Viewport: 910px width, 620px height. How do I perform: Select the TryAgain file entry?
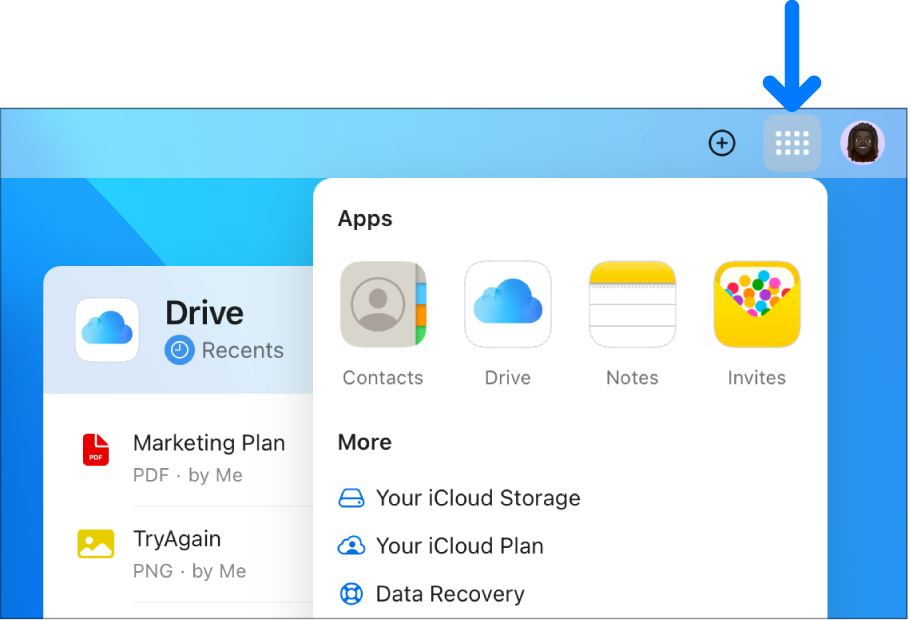[178, 538]
